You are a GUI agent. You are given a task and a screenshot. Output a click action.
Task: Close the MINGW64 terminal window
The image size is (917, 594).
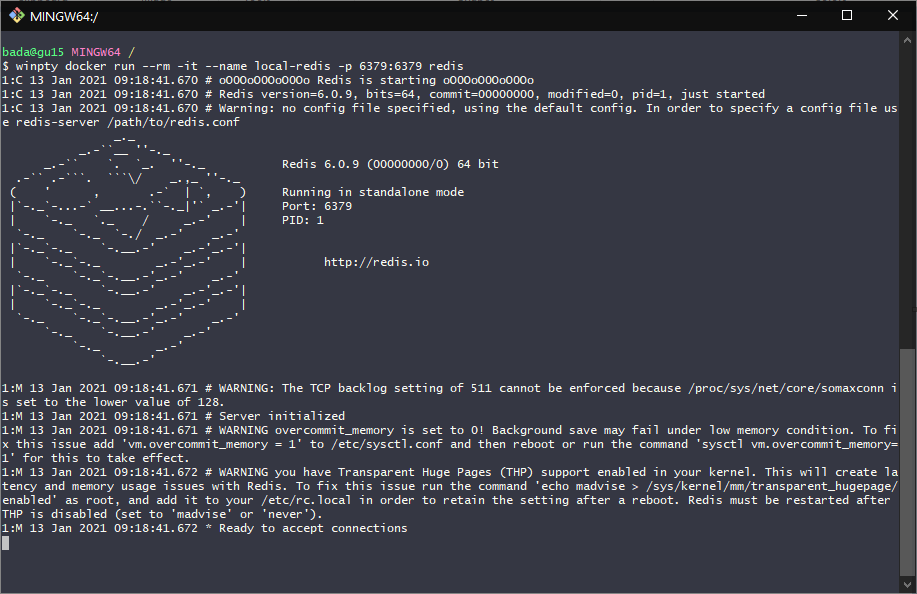click(x=893, y=15)
